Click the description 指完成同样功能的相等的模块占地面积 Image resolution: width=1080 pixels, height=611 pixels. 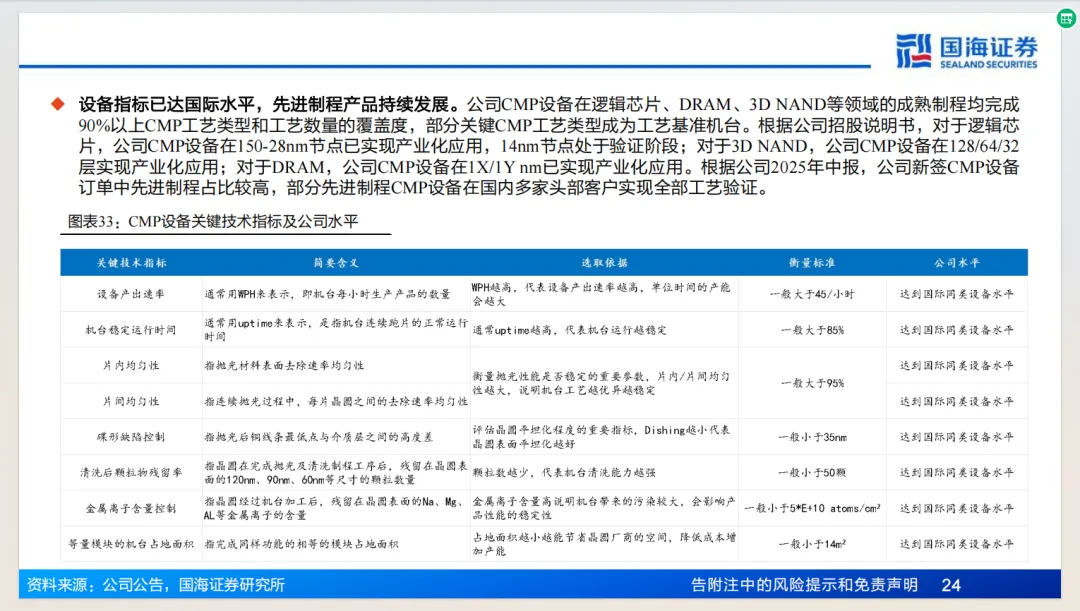tap(301, 544)
